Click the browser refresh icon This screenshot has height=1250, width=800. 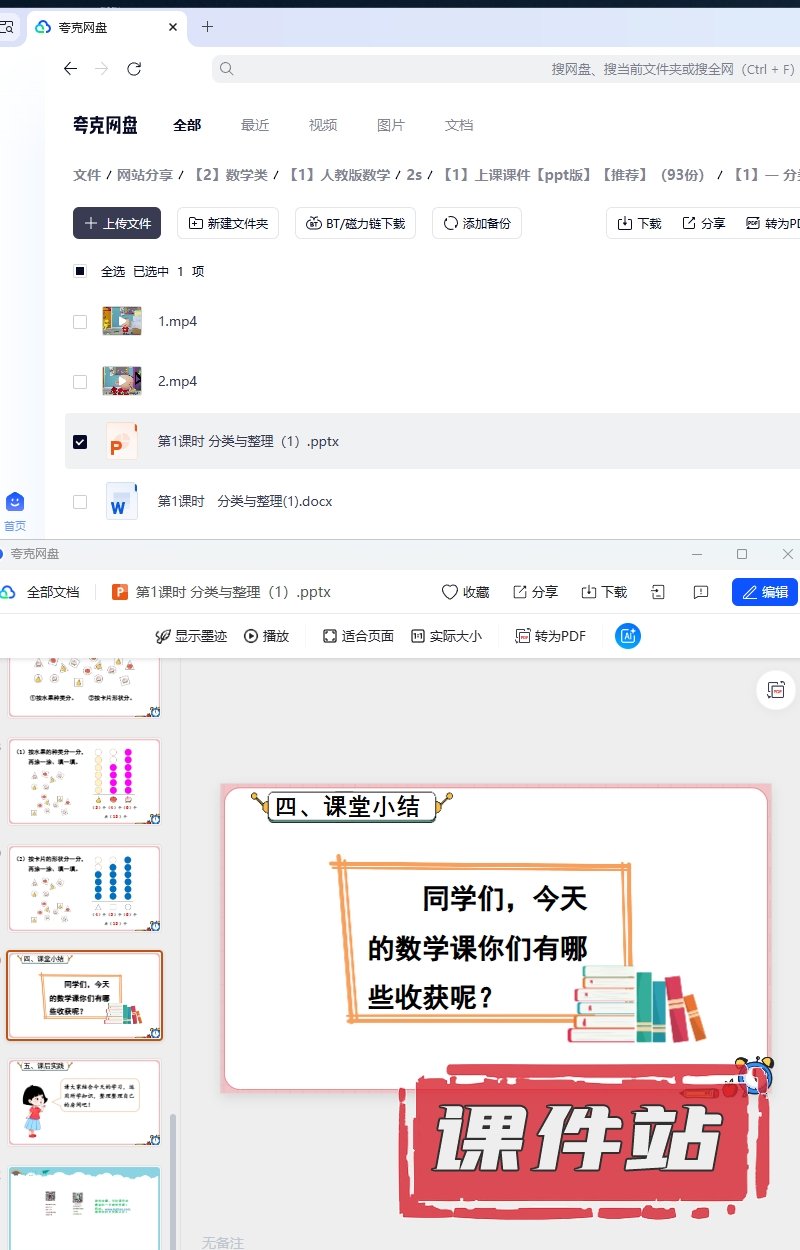(x=134, y=69)
